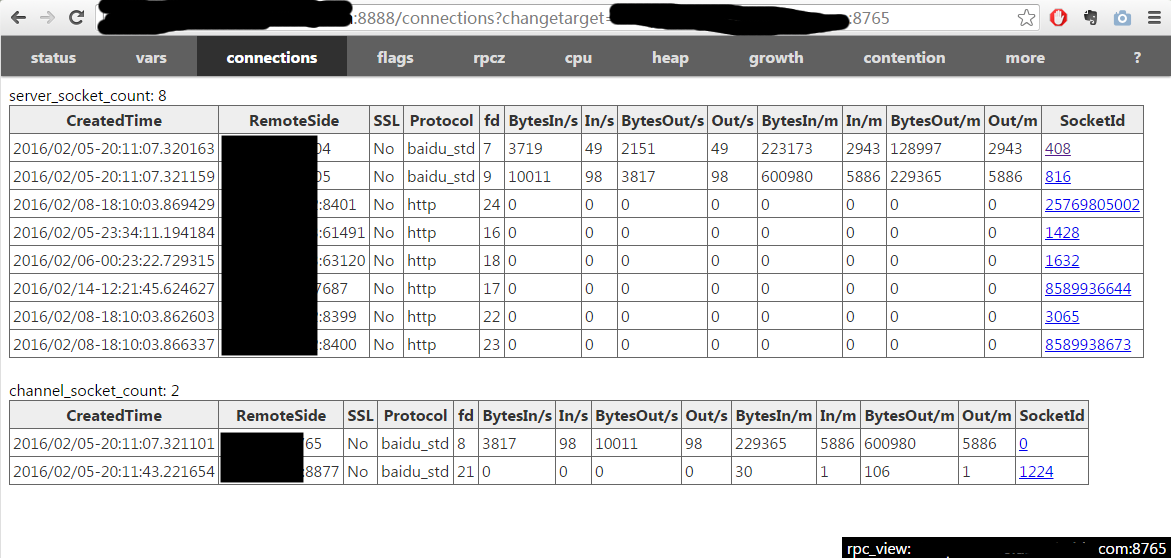This screenshot has width=1171, height=558.
Task: Open the Chrome hamburger menu
Action: click(1153, 18)
